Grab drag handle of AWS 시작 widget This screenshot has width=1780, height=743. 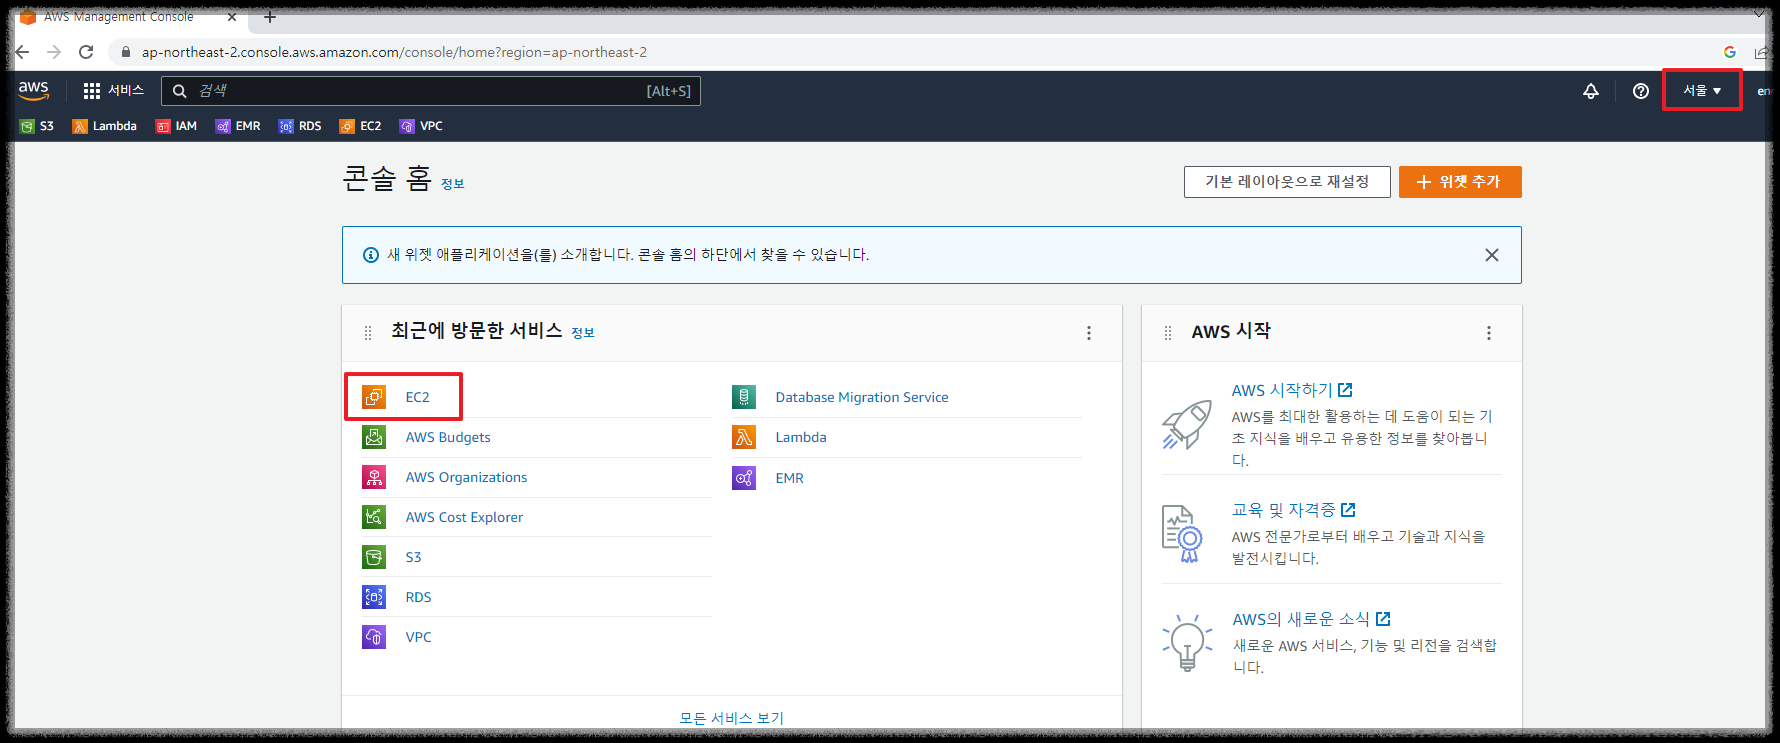[x=1168, y=333]
